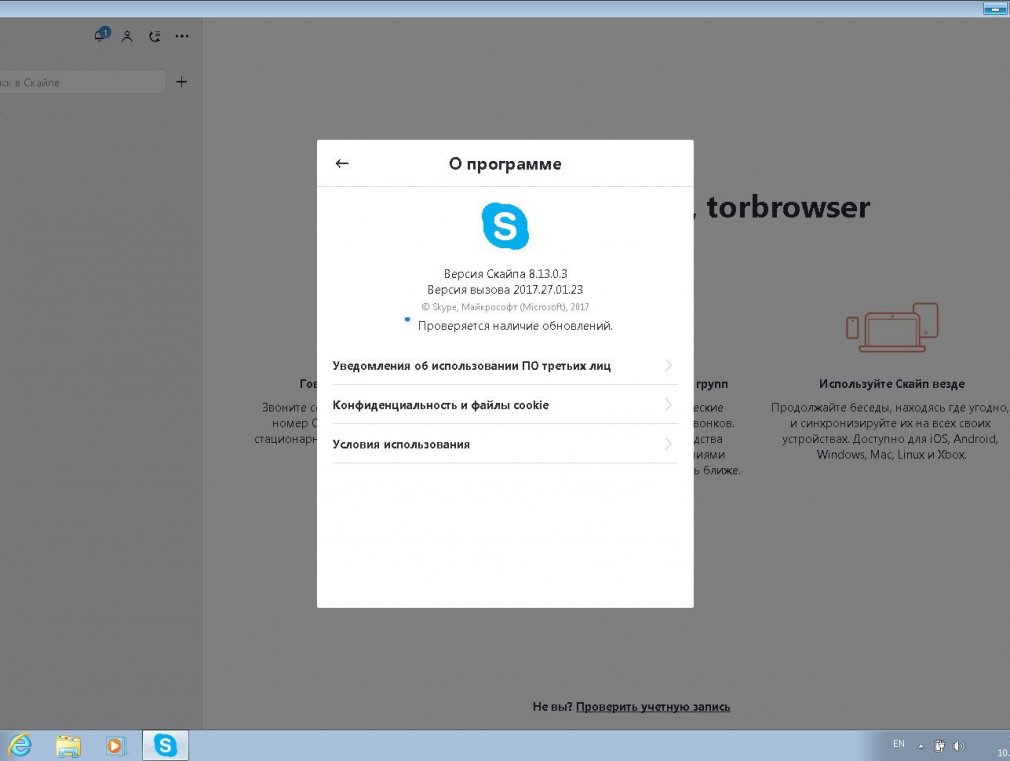Open Конфиденциальность и файлы cookie entry
The width and height of the screenshot is (1010, 761).
505,405
